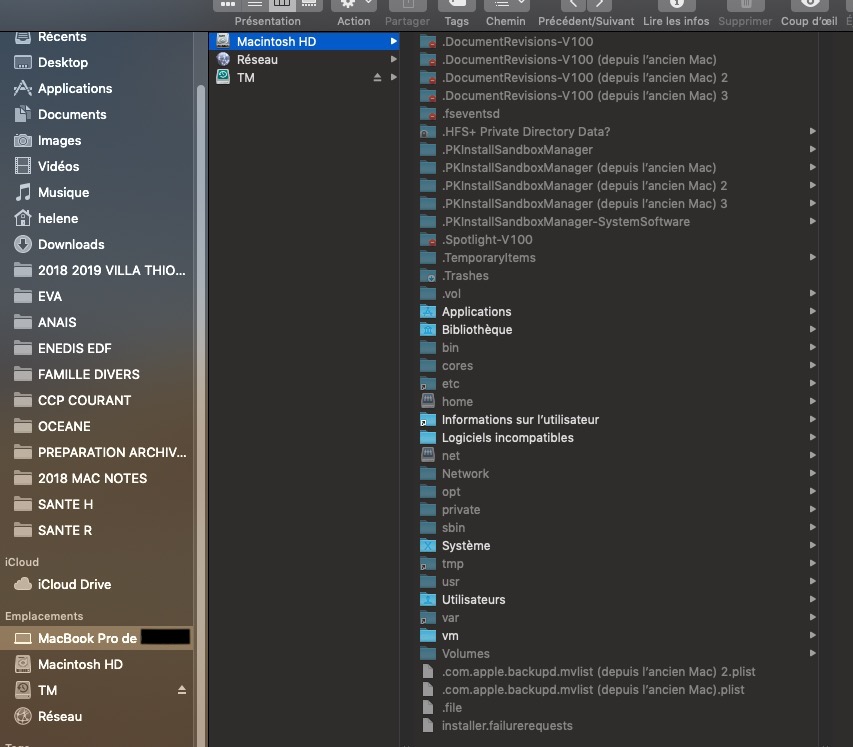Open ENEDIS EDF sidebar folder

click(x=96, y=348)
